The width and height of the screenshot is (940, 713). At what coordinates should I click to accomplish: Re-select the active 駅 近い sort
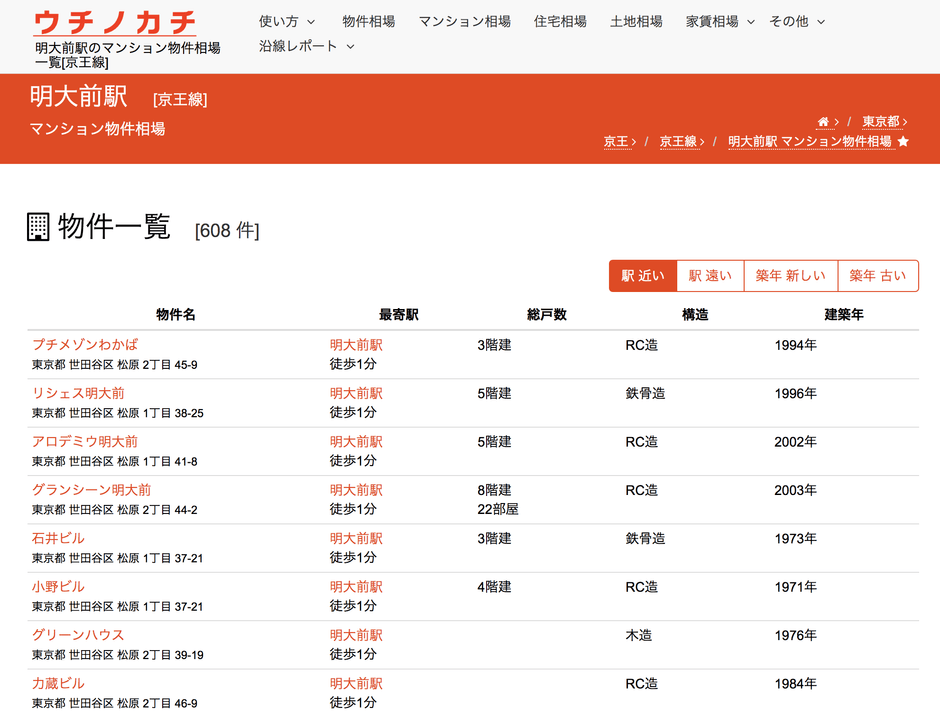[x=643, y=275]
